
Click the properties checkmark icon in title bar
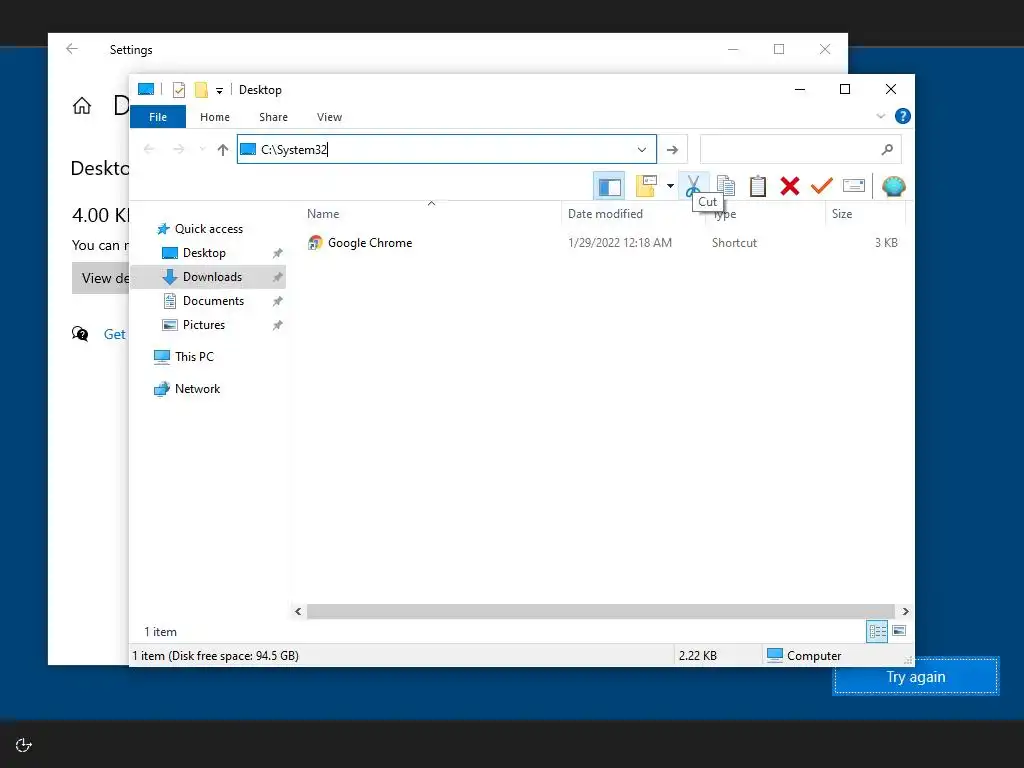click(x=178, y=90)
